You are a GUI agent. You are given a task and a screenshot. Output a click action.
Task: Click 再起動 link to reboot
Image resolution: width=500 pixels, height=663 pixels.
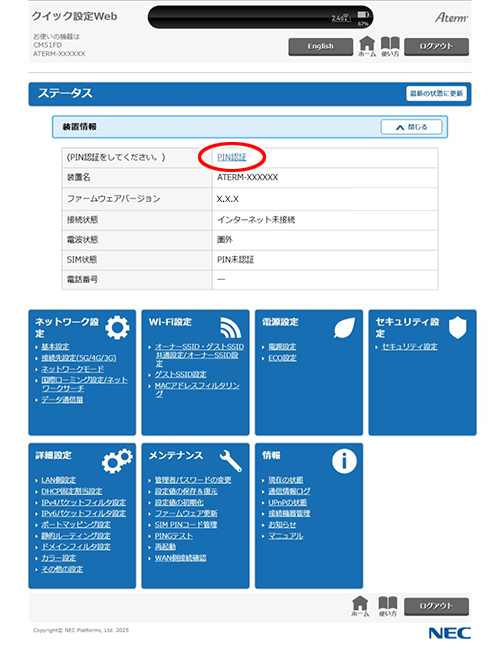165,547
